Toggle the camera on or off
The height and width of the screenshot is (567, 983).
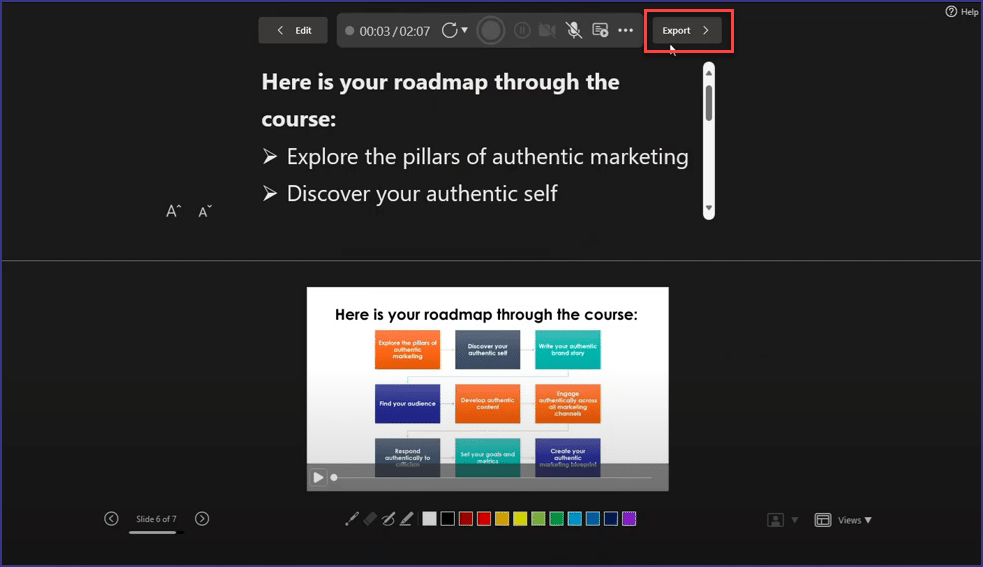(x=547, y=30)
